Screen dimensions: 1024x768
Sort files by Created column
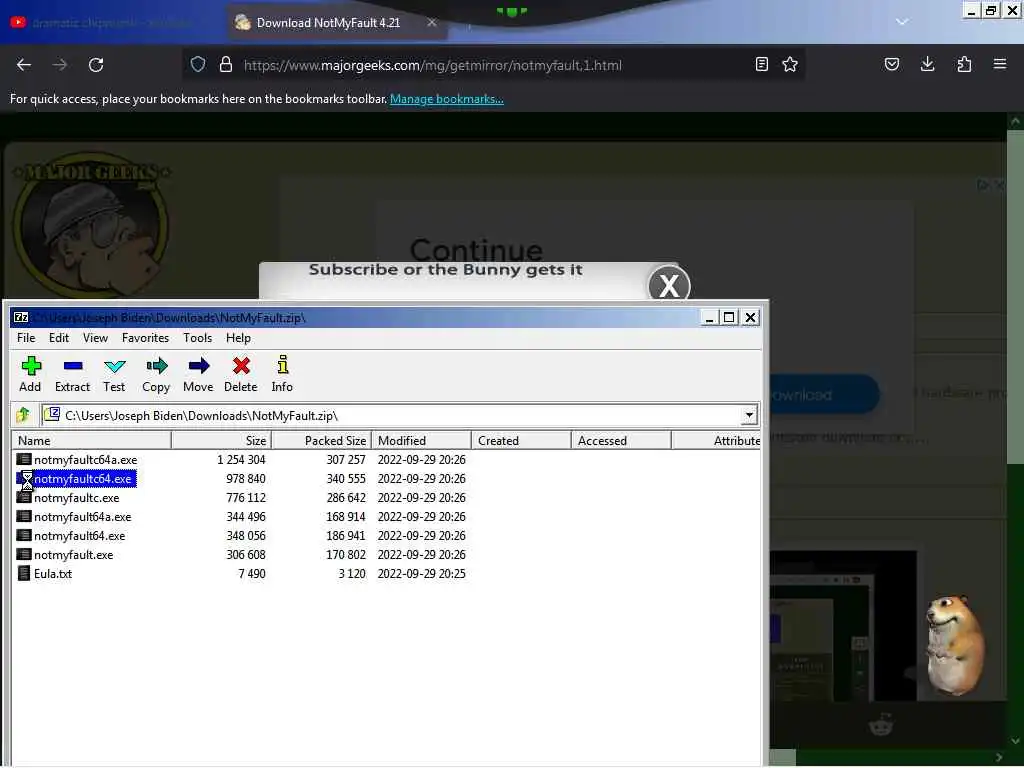tap(521, 441)
